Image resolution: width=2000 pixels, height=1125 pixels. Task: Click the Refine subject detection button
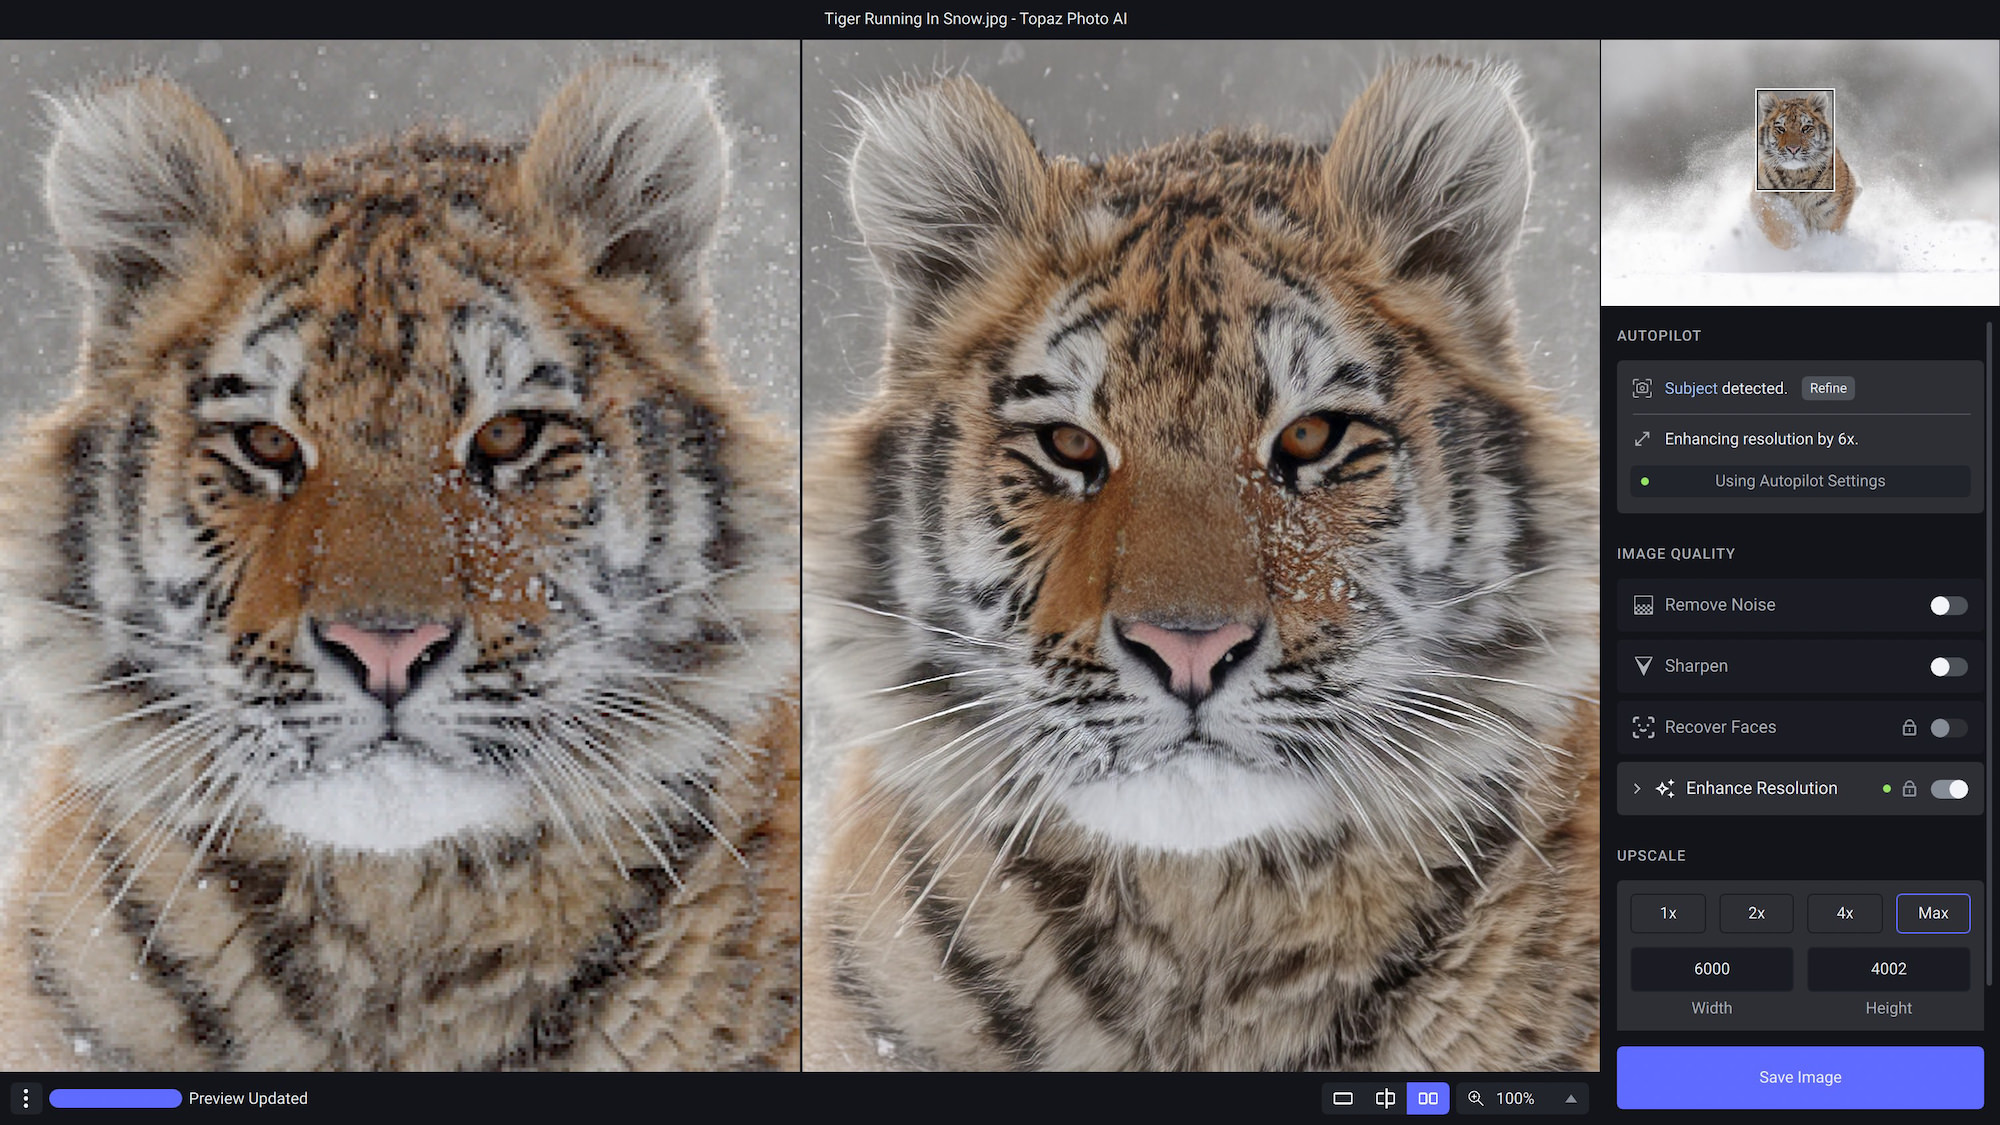1828,388
